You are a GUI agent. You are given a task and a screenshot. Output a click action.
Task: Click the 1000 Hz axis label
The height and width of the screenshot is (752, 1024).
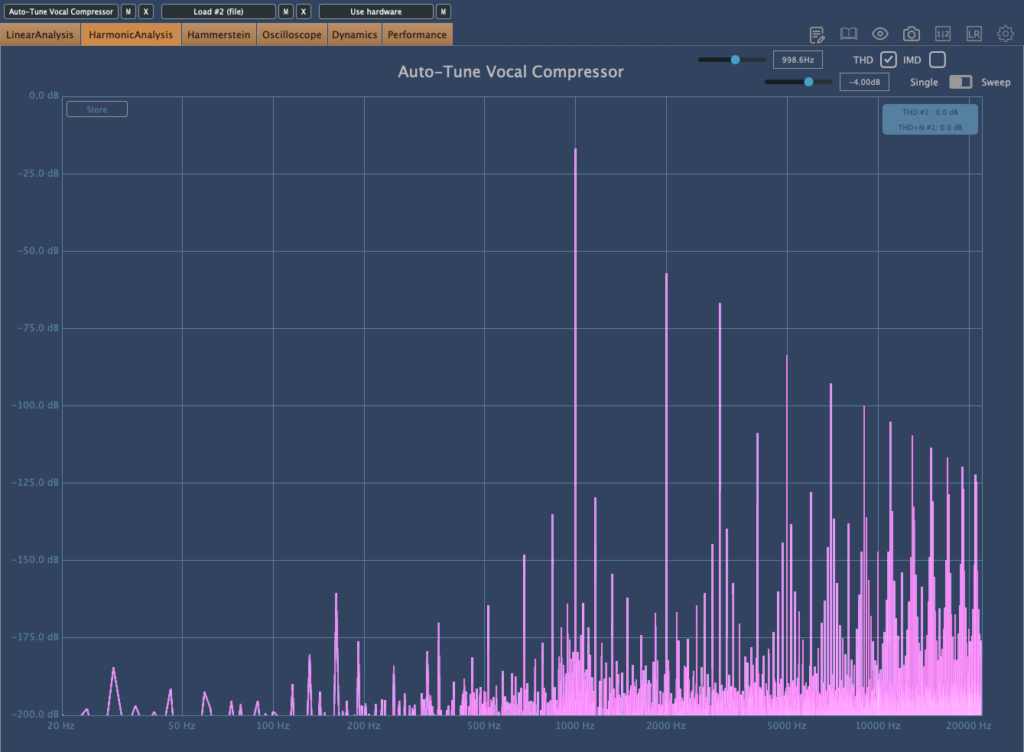pos(575,725)
